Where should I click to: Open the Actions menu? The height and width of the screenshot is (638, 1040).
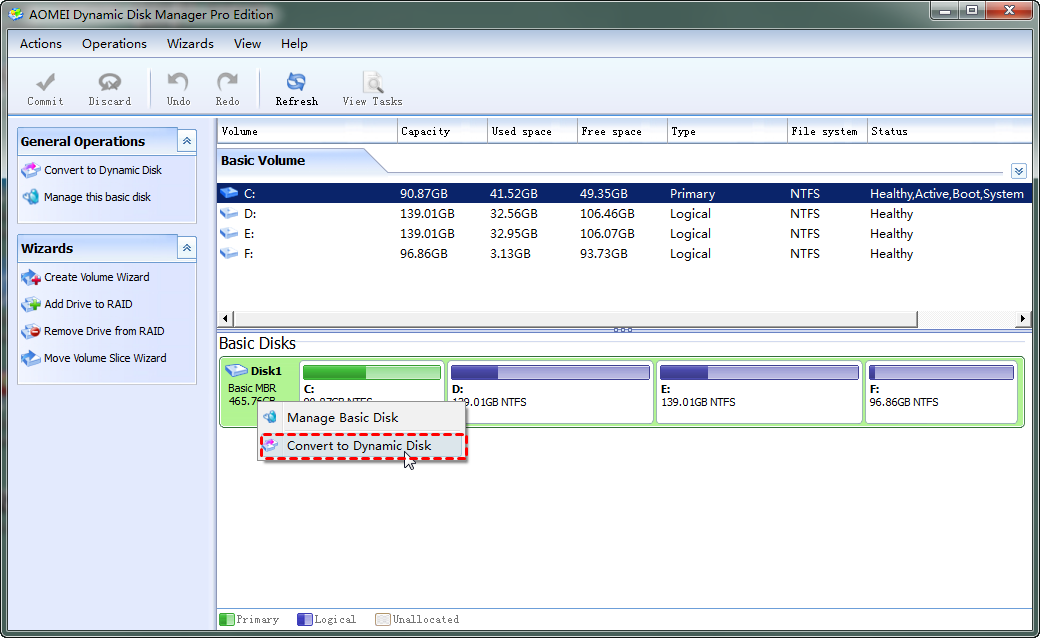coord(41,44)
